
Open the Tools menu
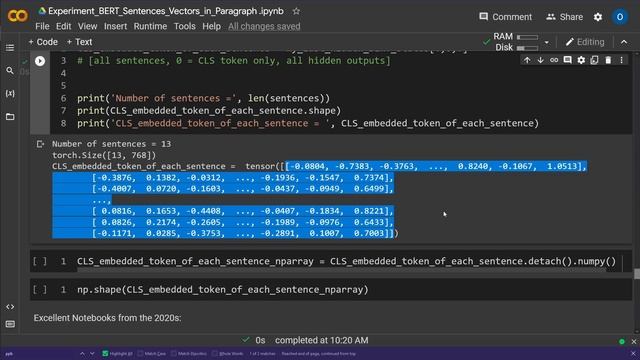(x=184, y=26)
